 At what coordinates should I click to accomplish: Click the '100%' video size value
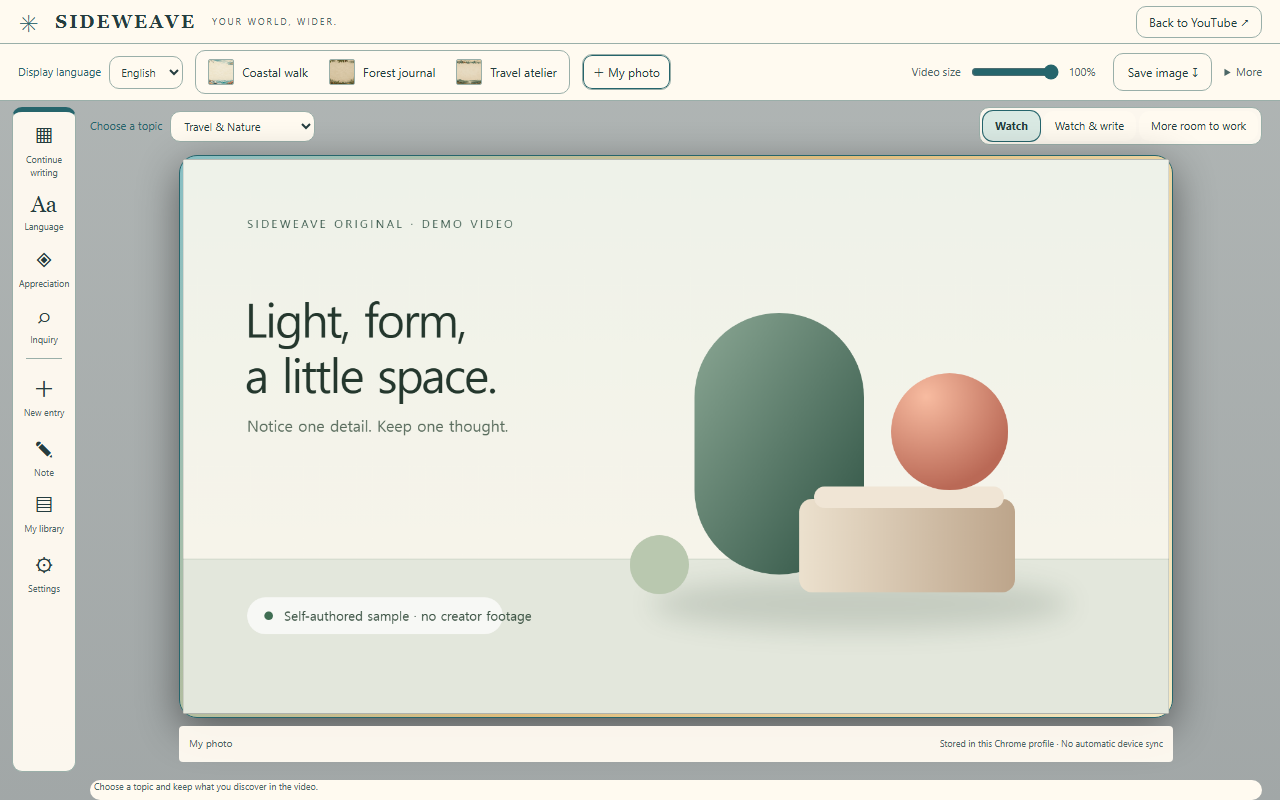1082,72
